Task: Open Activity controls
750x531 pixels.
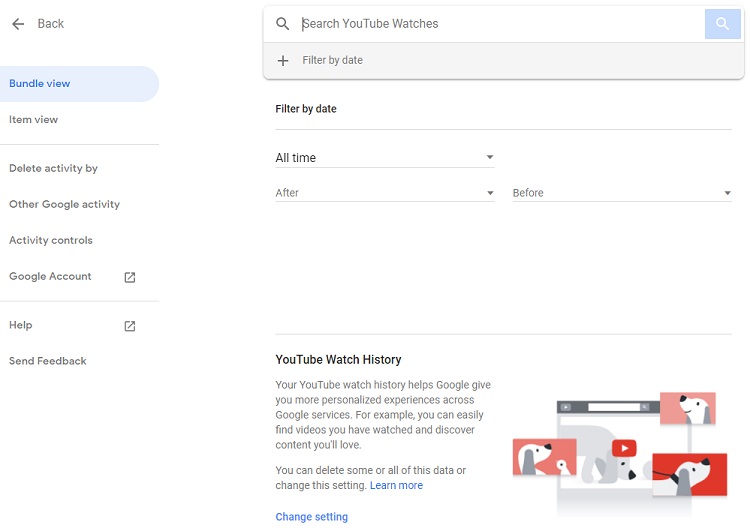Action: [x=51, y=241]
